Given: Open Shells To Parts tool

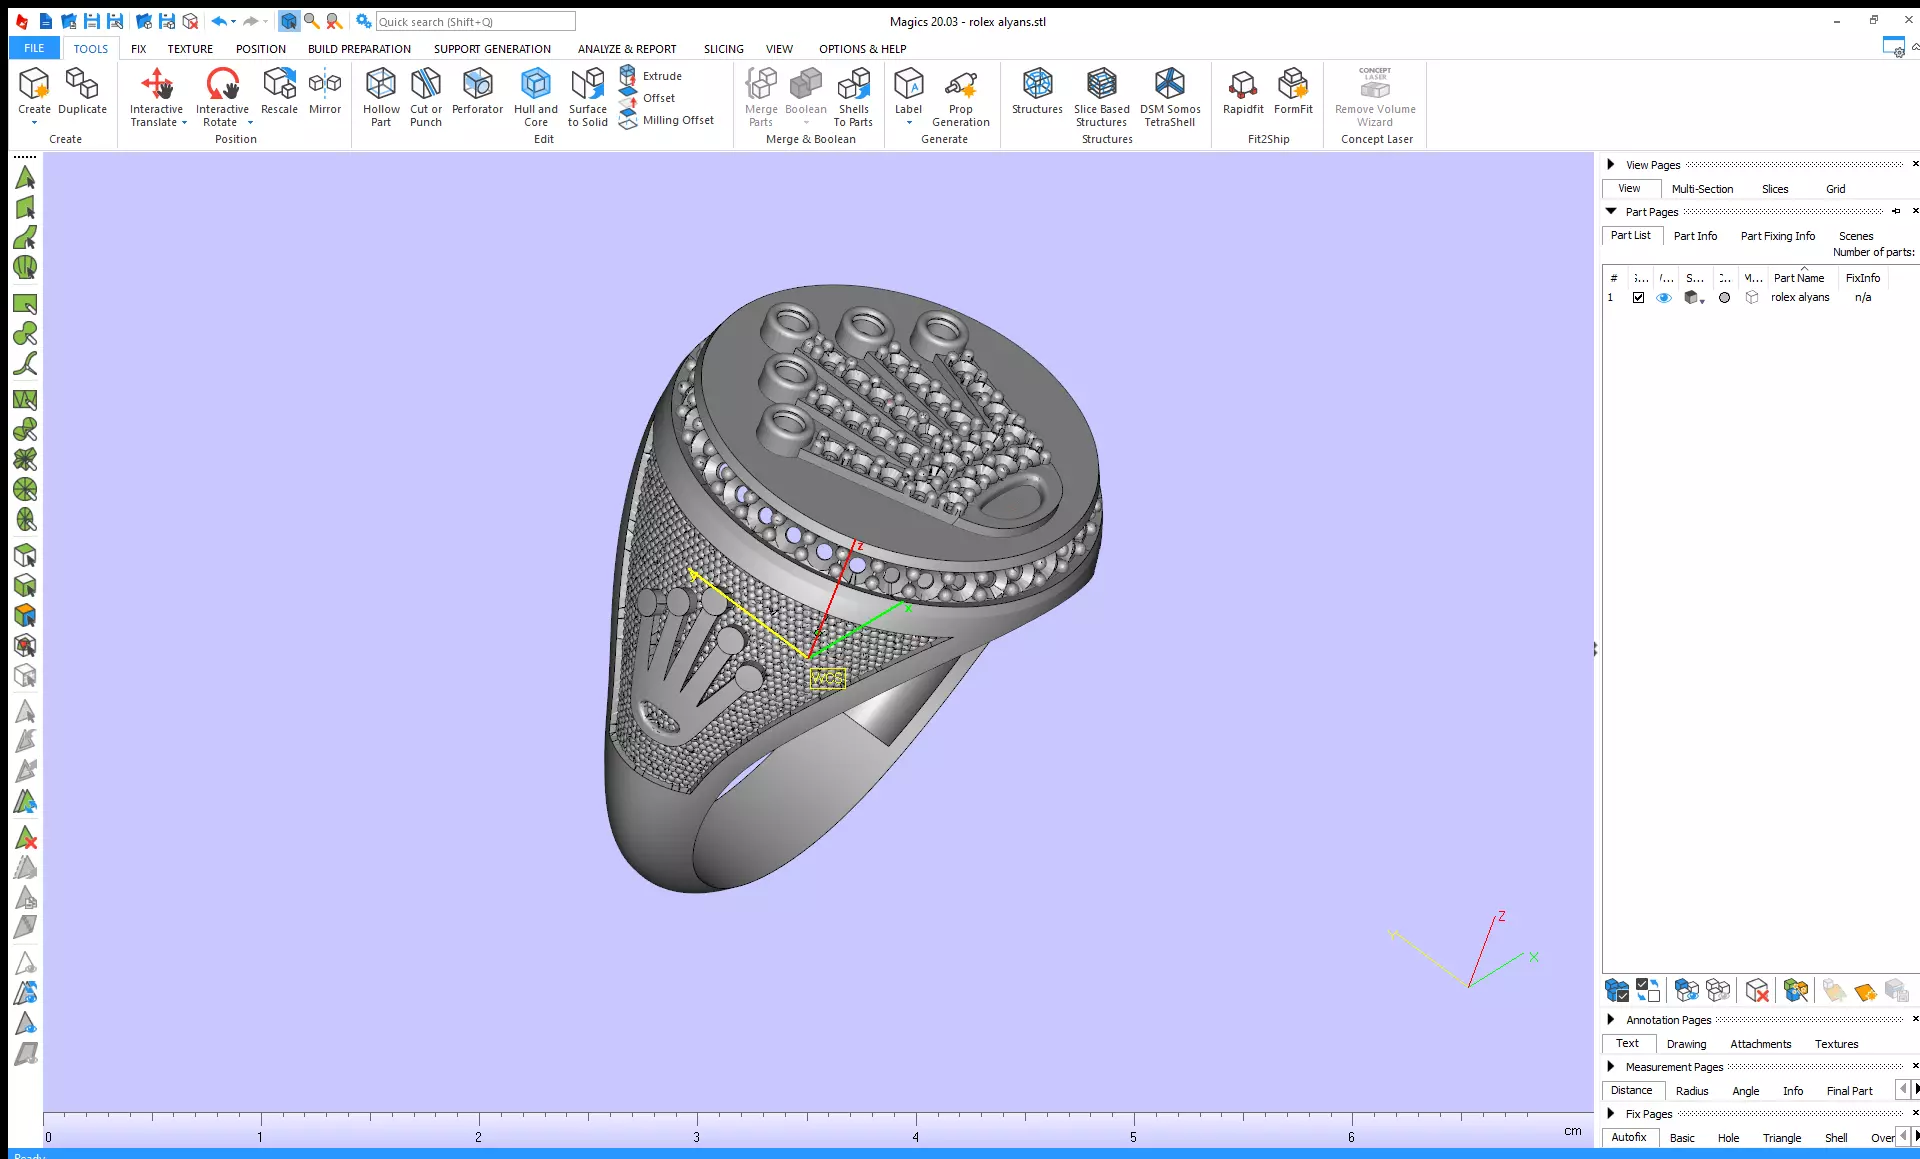Looking at the screenshot, I should [853, 97].
